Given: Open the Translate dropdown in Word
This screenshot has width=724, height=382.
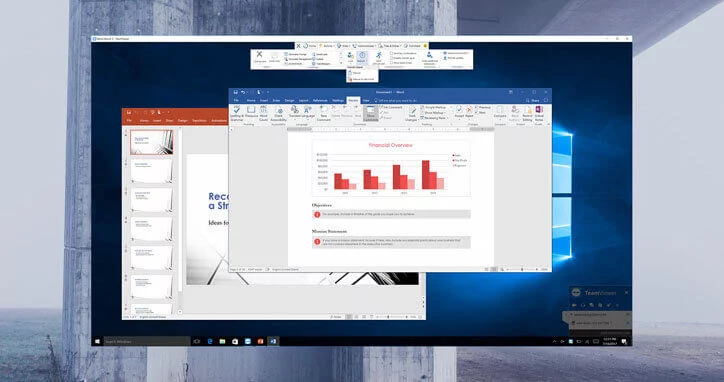Looking at the screenshot, I should pos(295,113).
